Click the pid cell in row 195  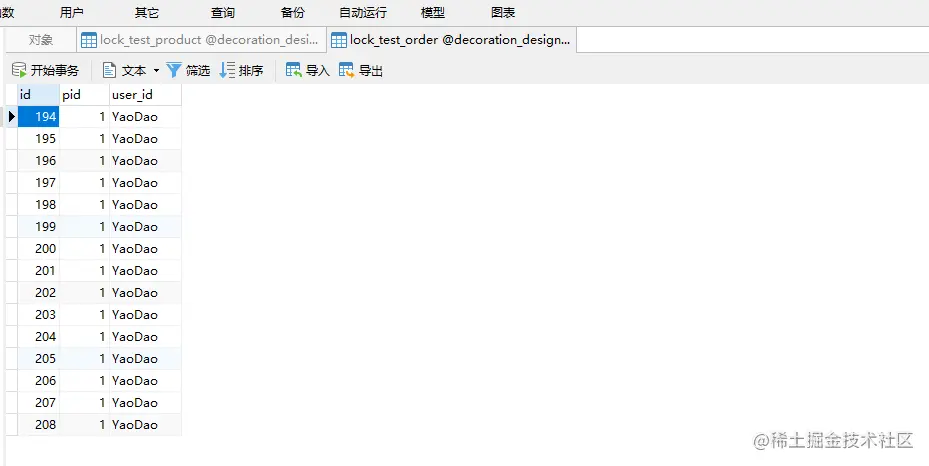click(84, 139)
